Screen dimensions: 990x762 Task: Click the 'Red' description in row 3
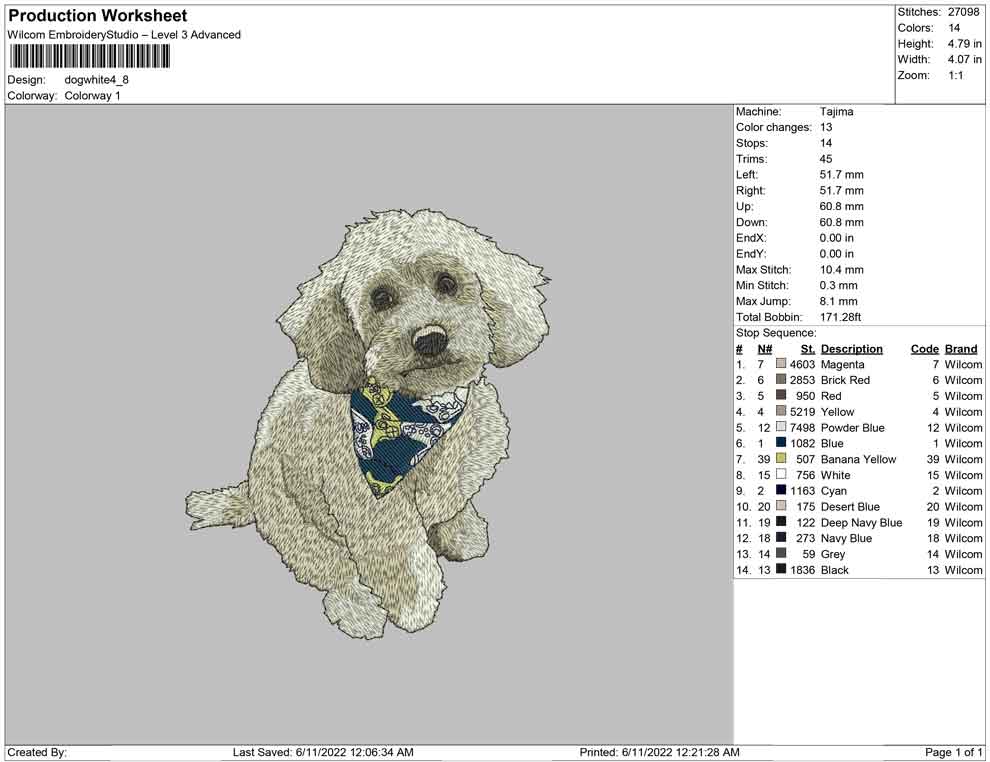coord(831,396)
